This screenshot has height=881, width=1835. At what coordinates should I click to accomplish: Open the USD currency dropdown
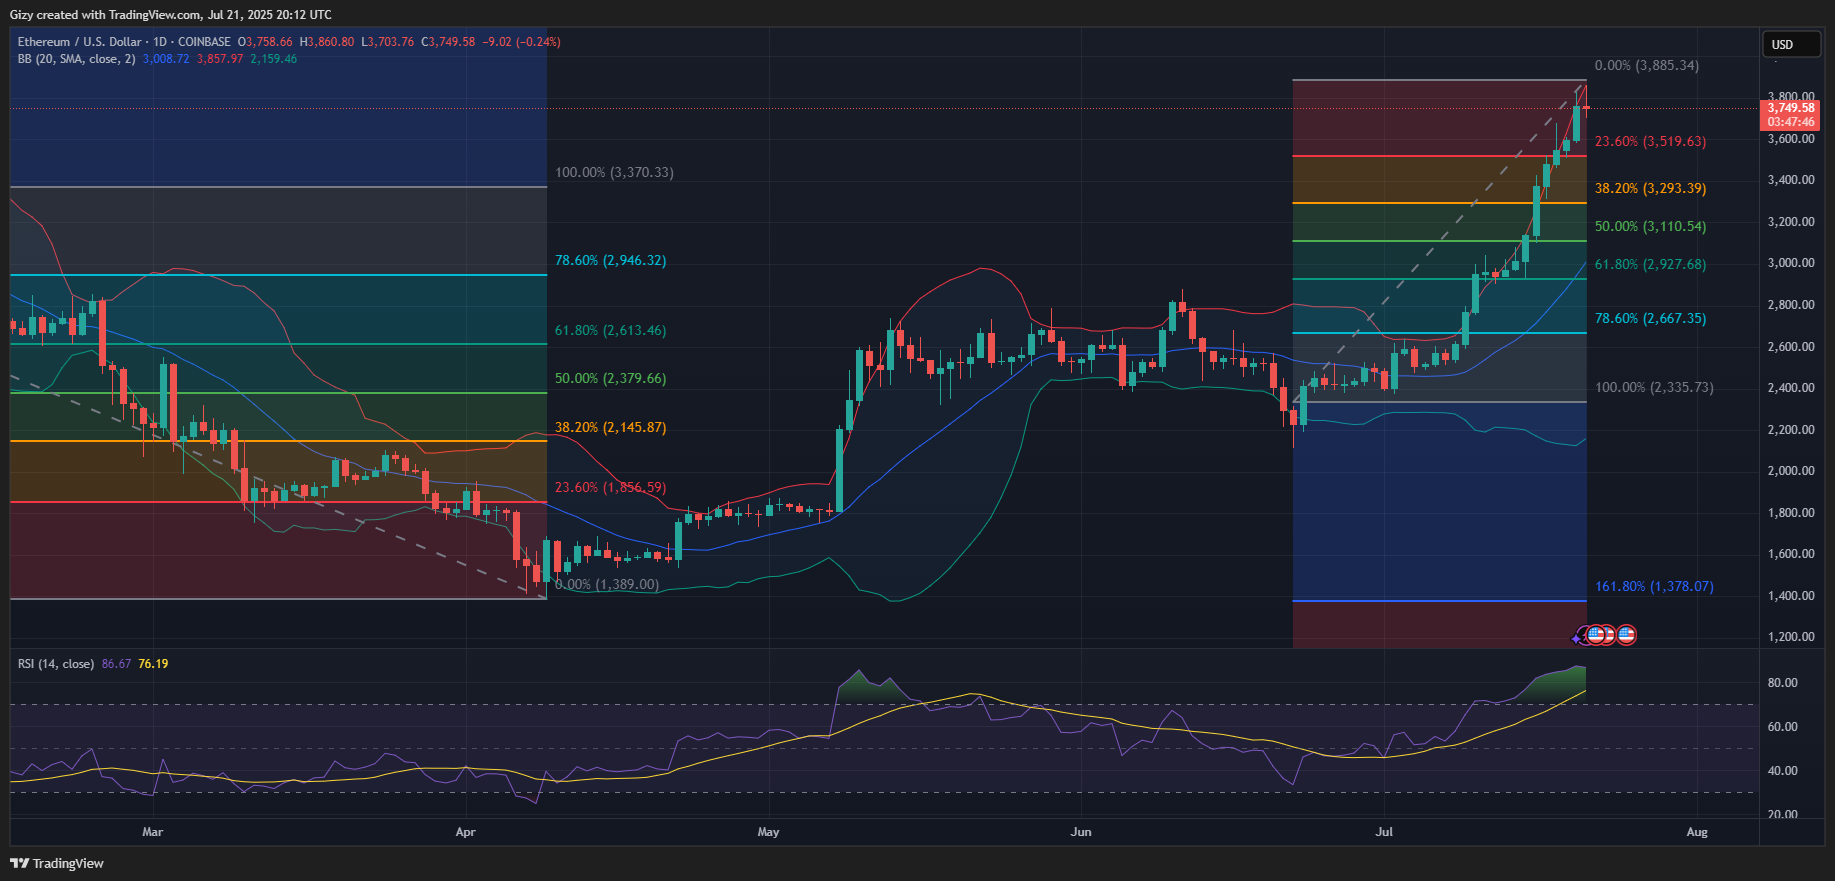click(1789, 44)
